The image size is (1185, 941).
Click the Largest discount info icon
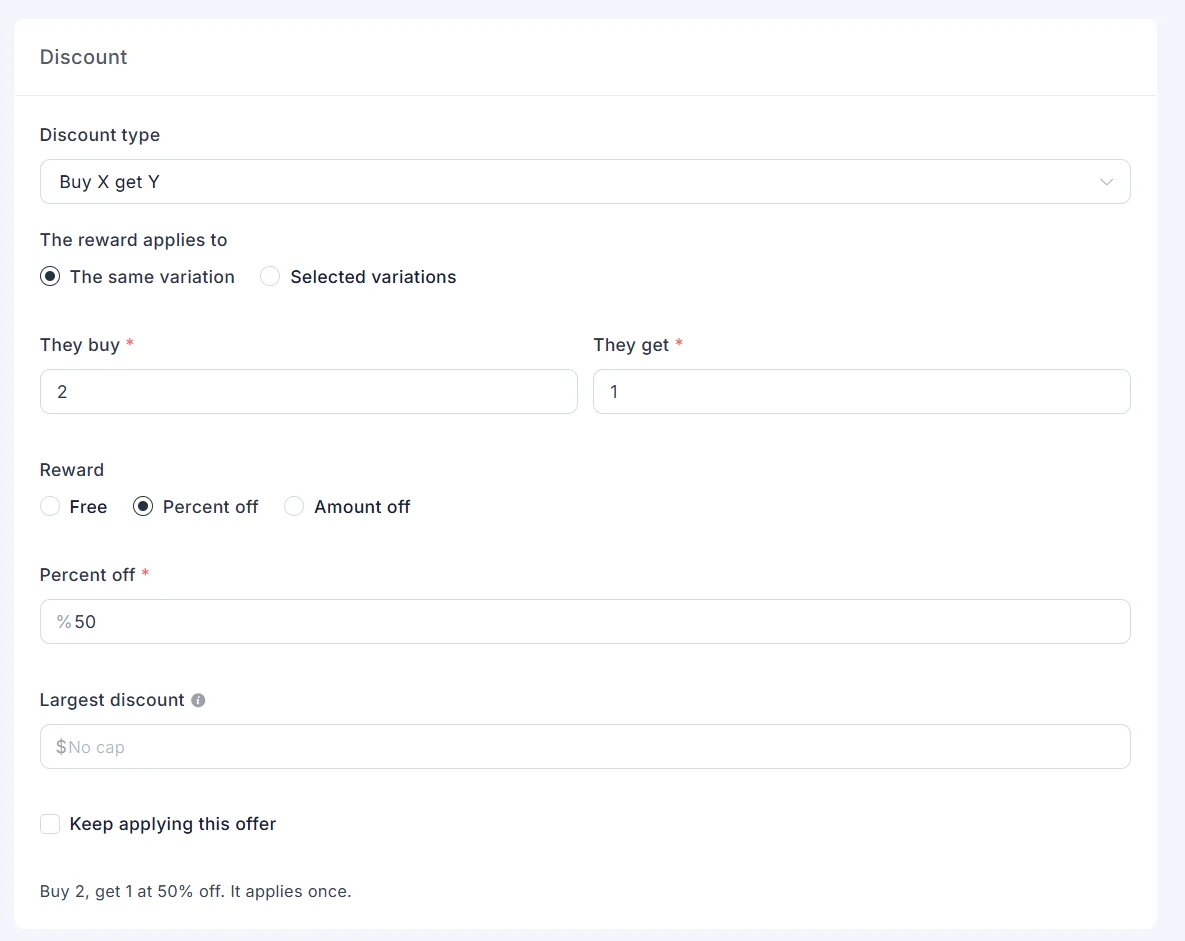click(198, 701)
